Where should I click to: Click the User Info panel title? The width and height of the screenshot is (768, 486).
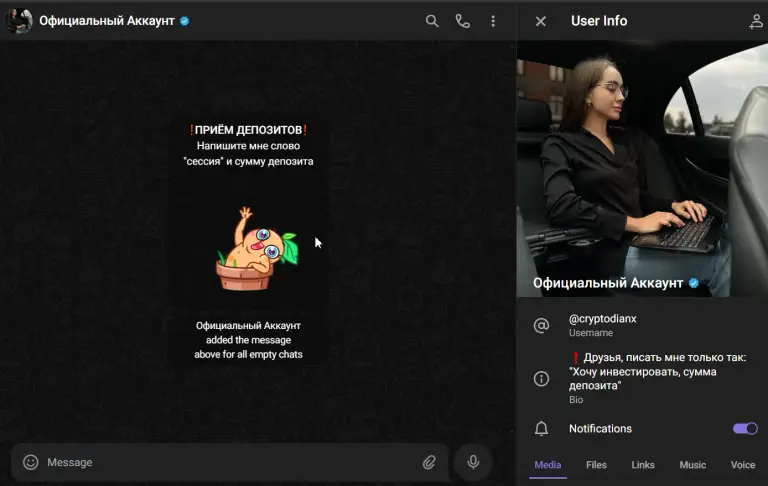(x=599, y=21)
